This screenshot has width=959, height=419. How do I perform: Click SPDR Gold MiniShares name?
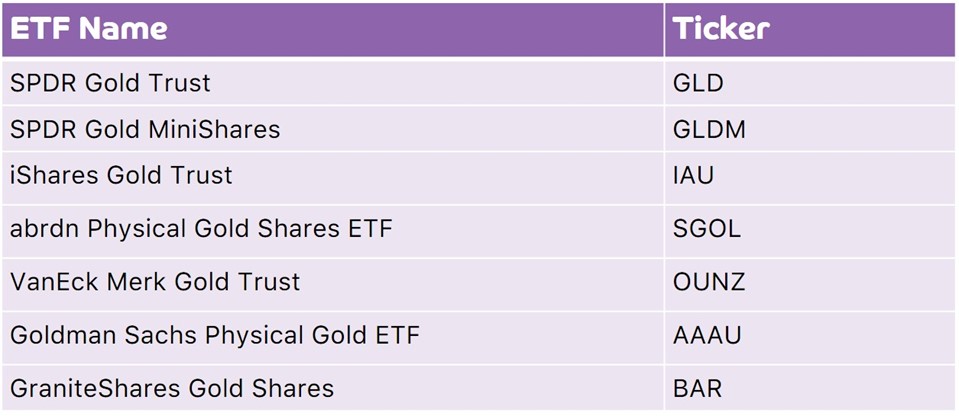(145, 129)
